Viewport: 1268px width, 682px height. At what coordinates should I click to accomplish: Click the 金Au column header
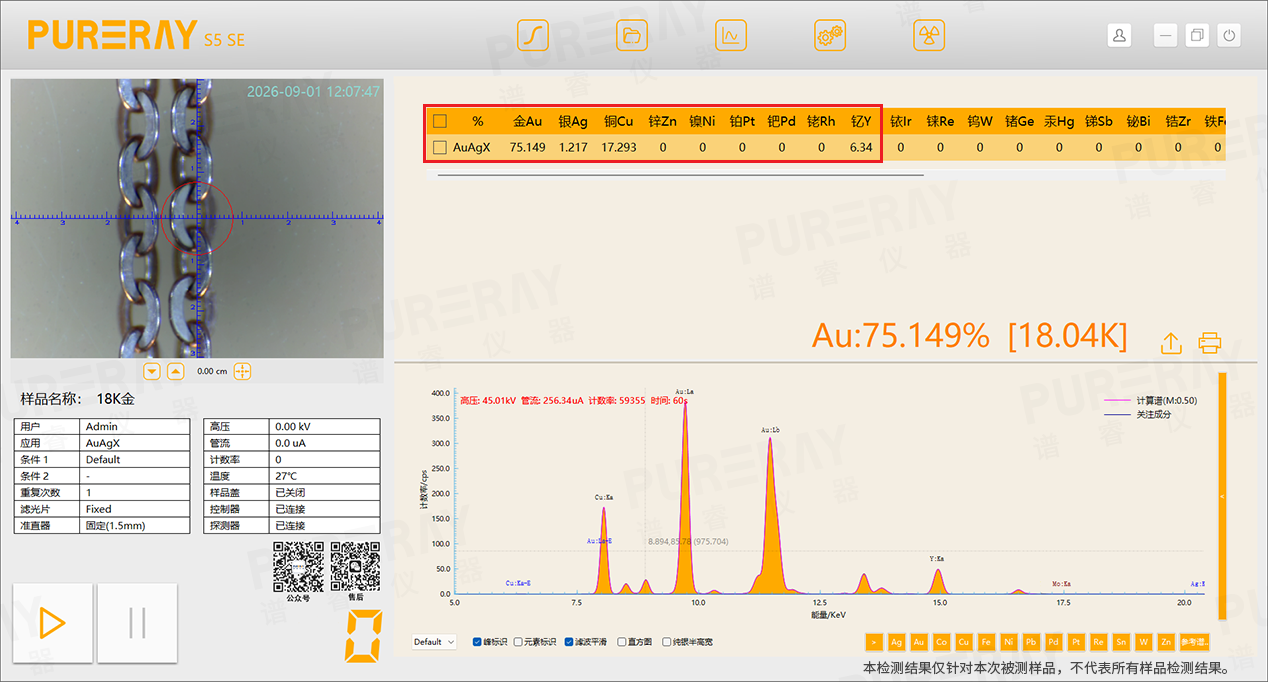click(528, 121)
